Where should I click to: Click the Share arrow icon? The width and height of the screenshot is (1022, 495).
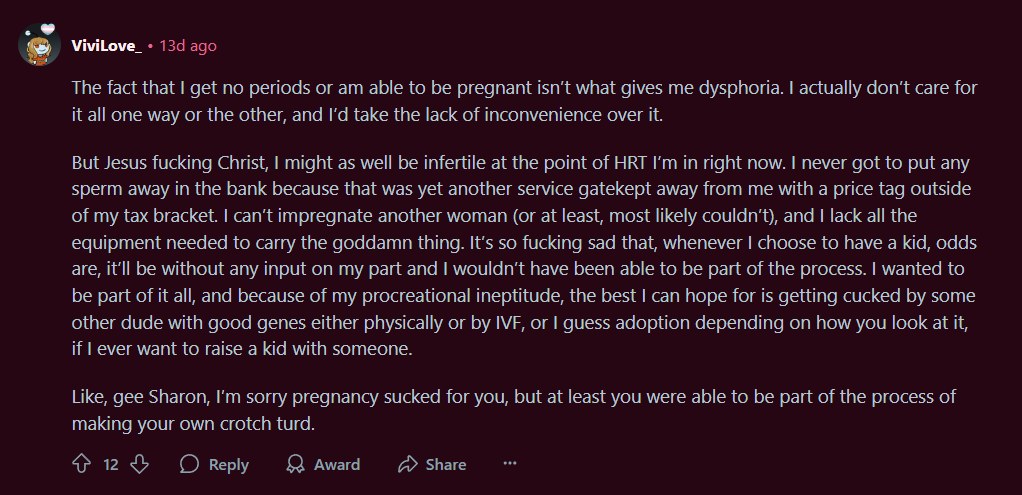[x=407, y=464]
